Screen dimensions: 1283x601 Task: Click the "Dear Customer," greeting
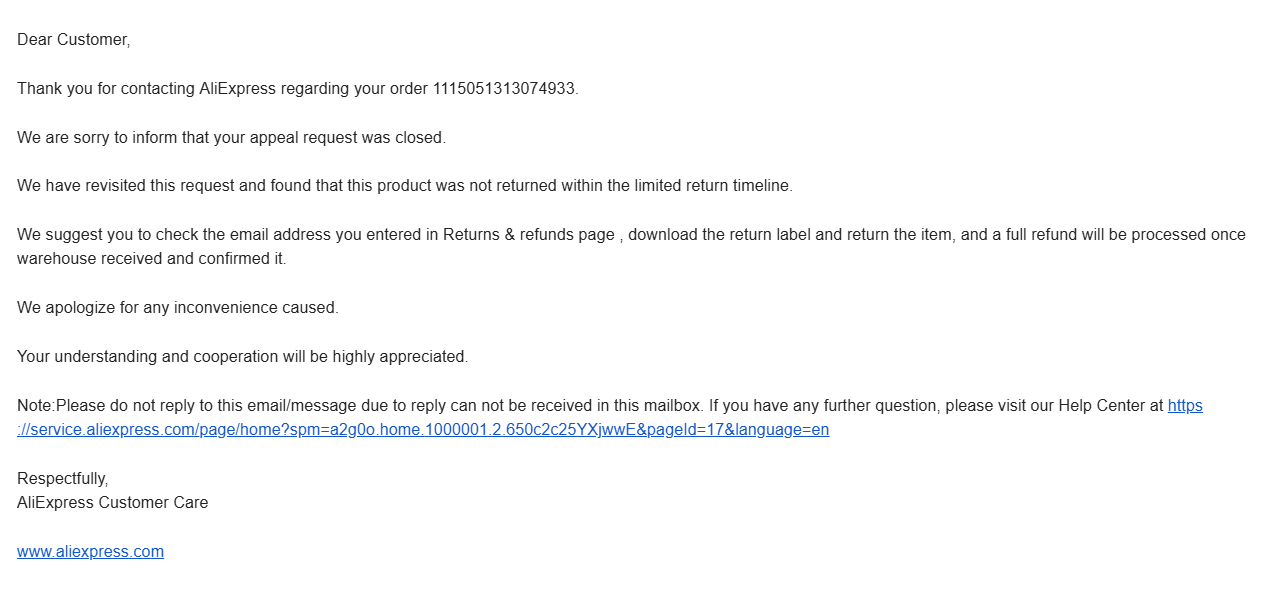click(x=73, y=40)
